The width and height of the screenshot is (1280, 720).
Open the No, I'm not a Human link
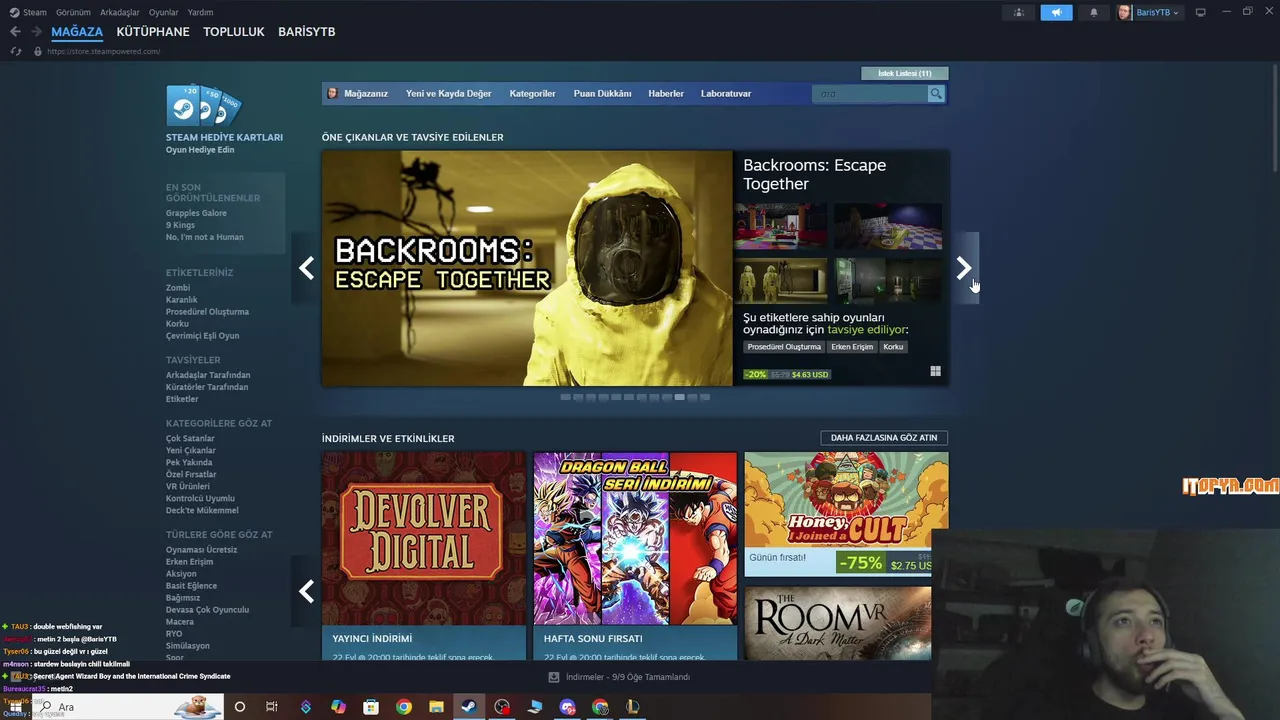point(204,237)
